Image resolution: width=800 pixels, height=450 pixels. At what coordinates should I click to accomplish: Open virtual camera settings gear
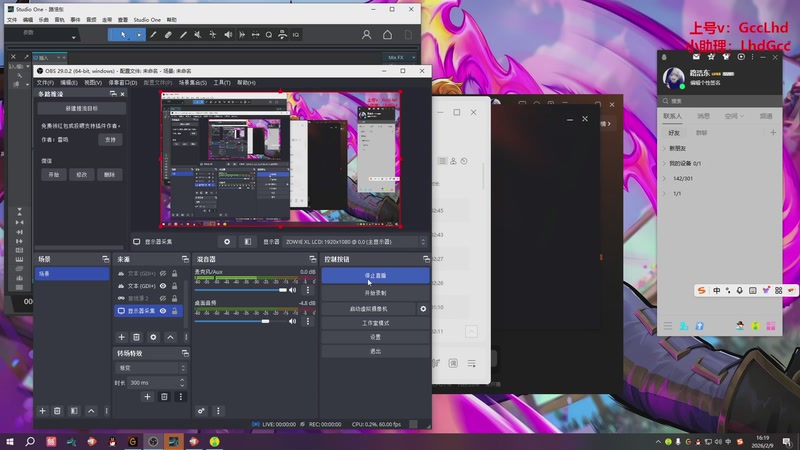[x=423, y=309]
